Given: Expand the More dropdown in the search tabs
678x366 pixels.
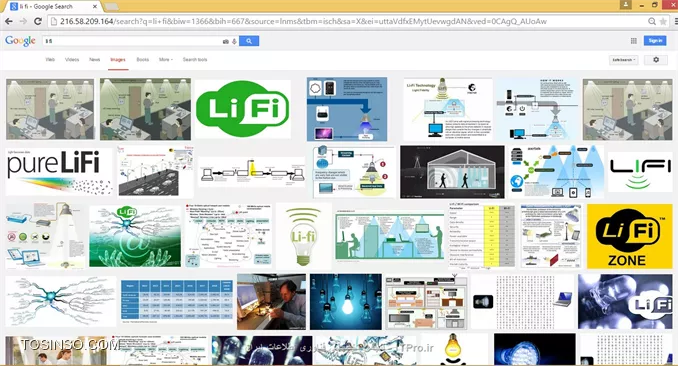Looking at the screenshot, I should [x=166, y=60].
